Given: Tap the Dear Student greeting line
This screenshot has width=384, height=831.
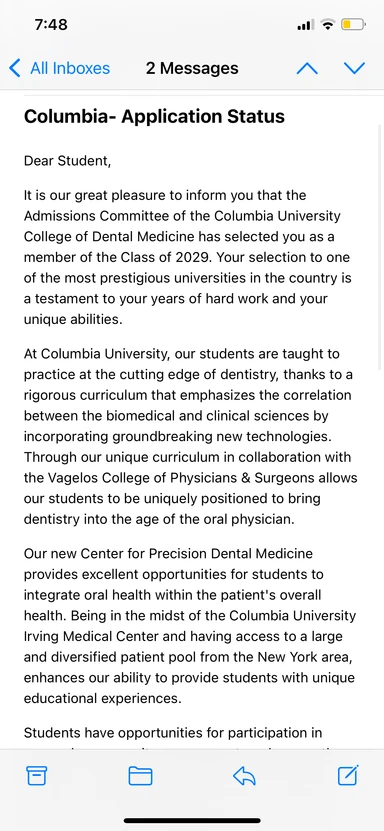Looking at the screenshot, I should click(x=67, y=161).
